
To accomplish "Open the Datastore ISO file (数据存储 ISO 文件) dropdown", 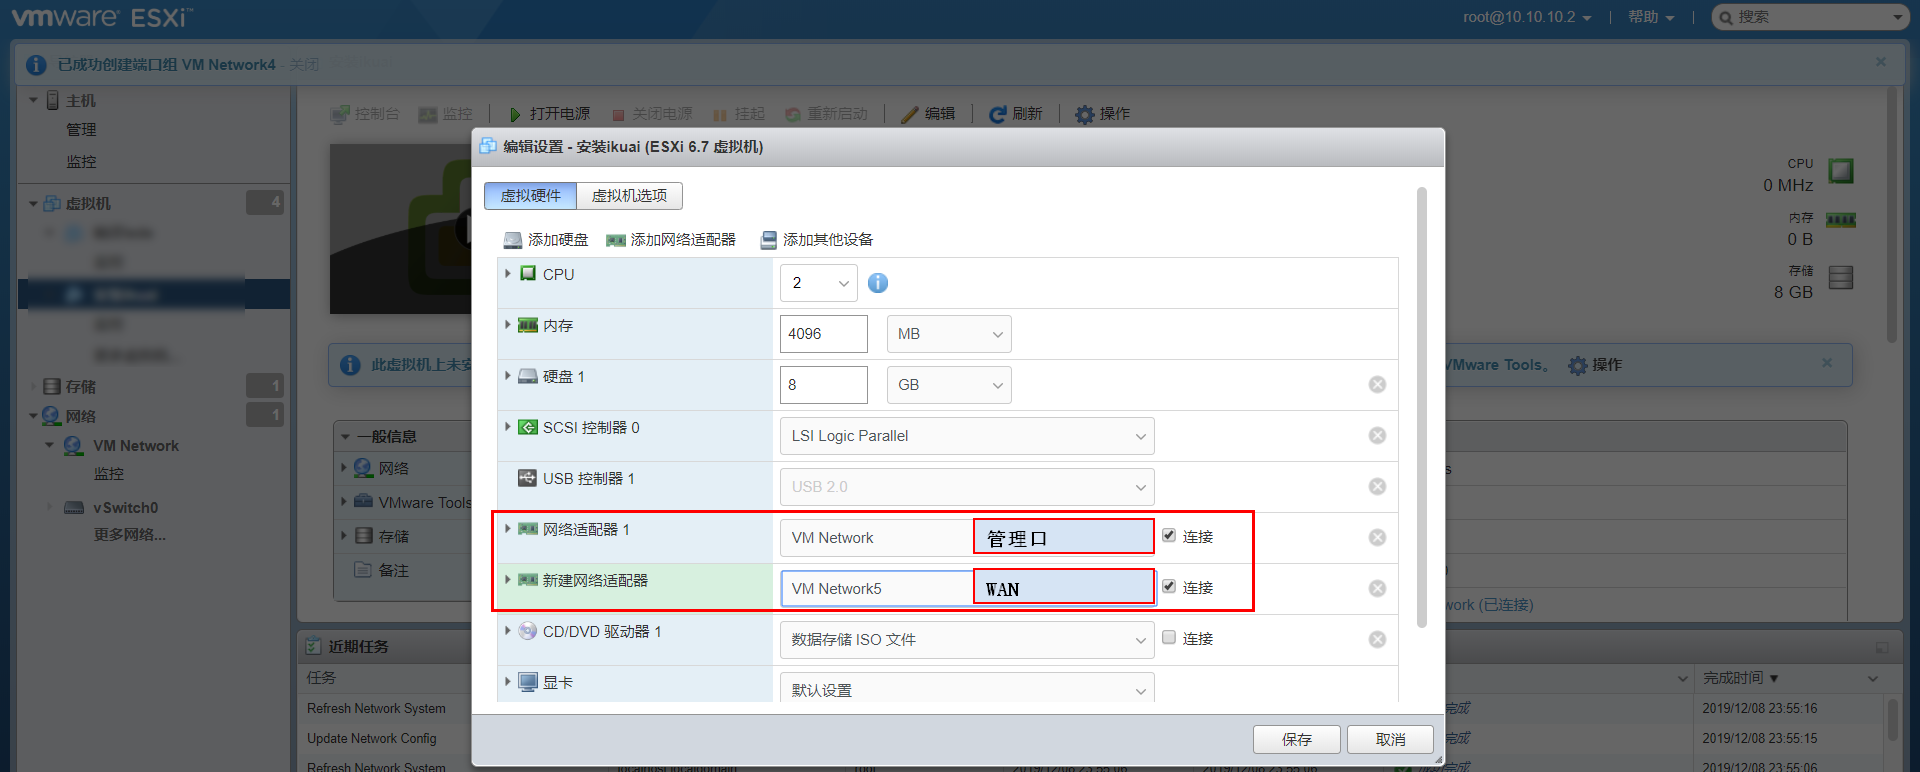I will coord(967,640).
